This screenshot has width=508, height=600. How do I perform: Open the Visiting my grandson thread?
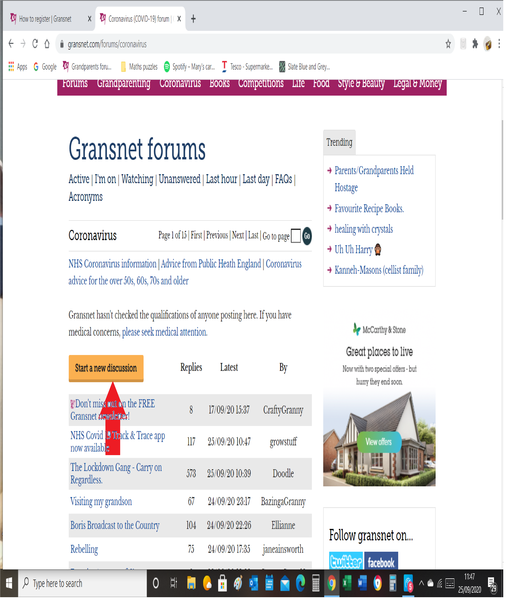point(101,501)
